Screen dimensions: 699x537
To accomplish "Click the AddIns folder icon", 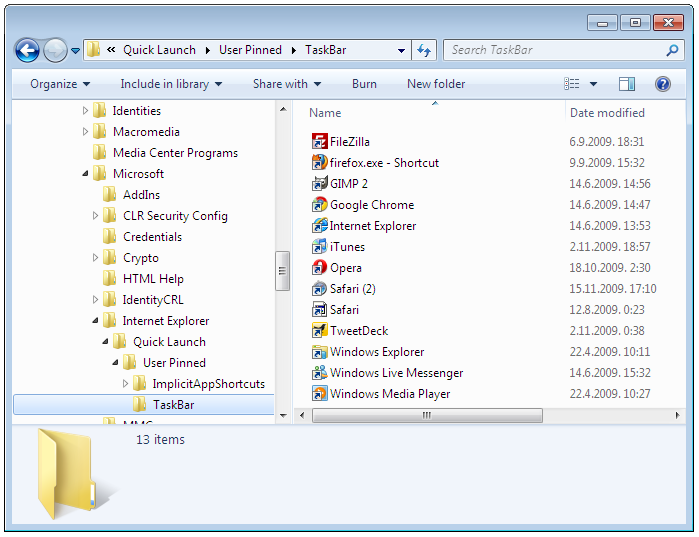I will [110, 194].
